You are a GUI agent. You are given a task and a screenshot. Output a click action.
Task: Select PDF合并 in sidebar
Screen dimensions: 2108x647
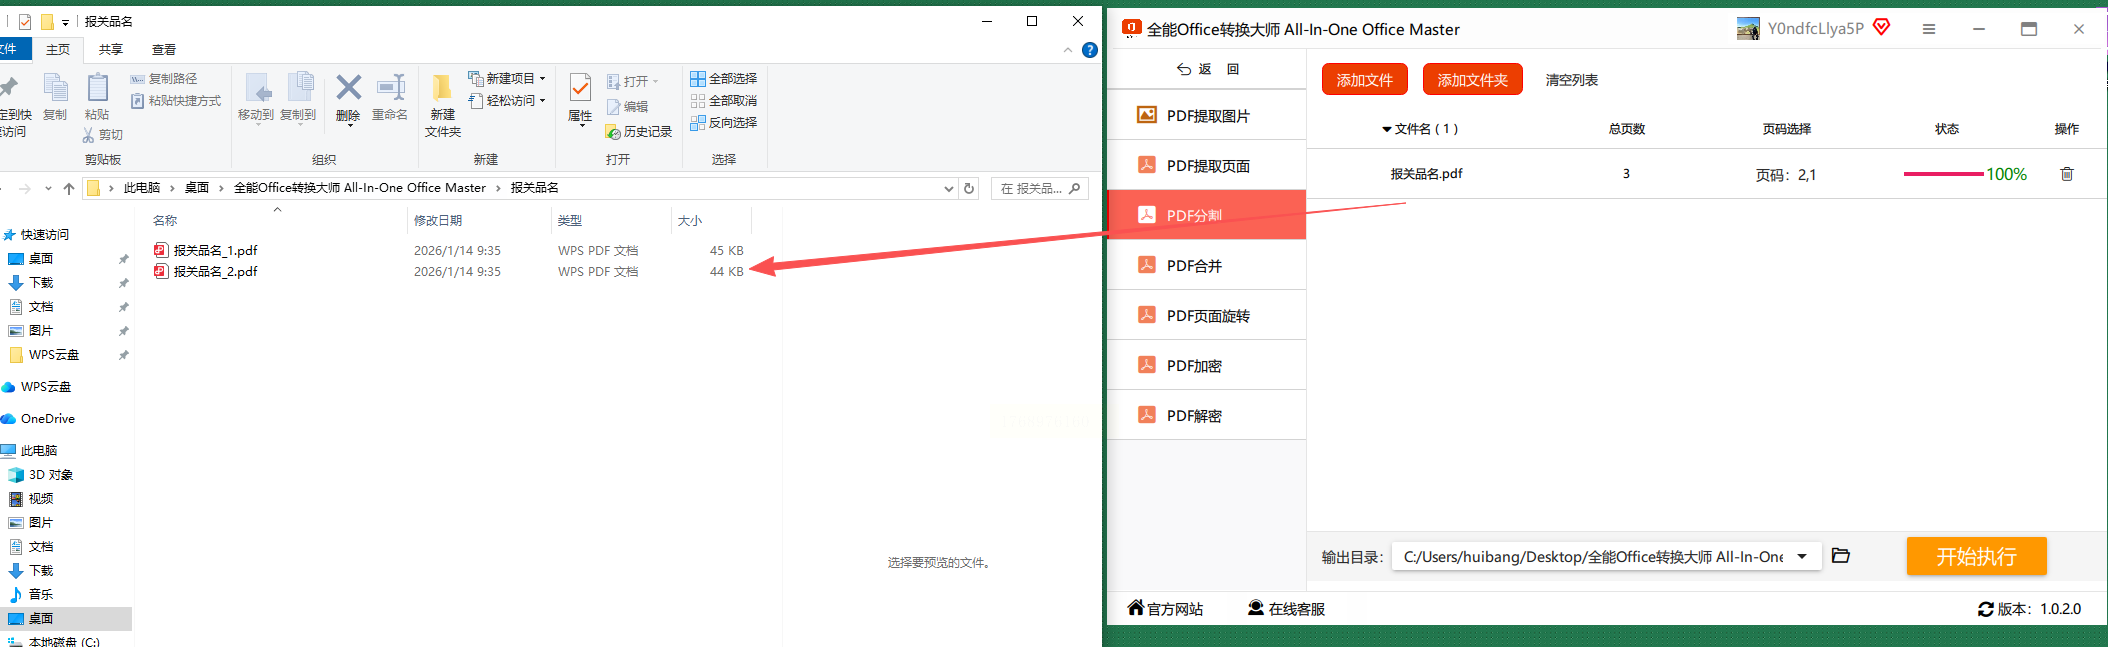click(1207, 265)
